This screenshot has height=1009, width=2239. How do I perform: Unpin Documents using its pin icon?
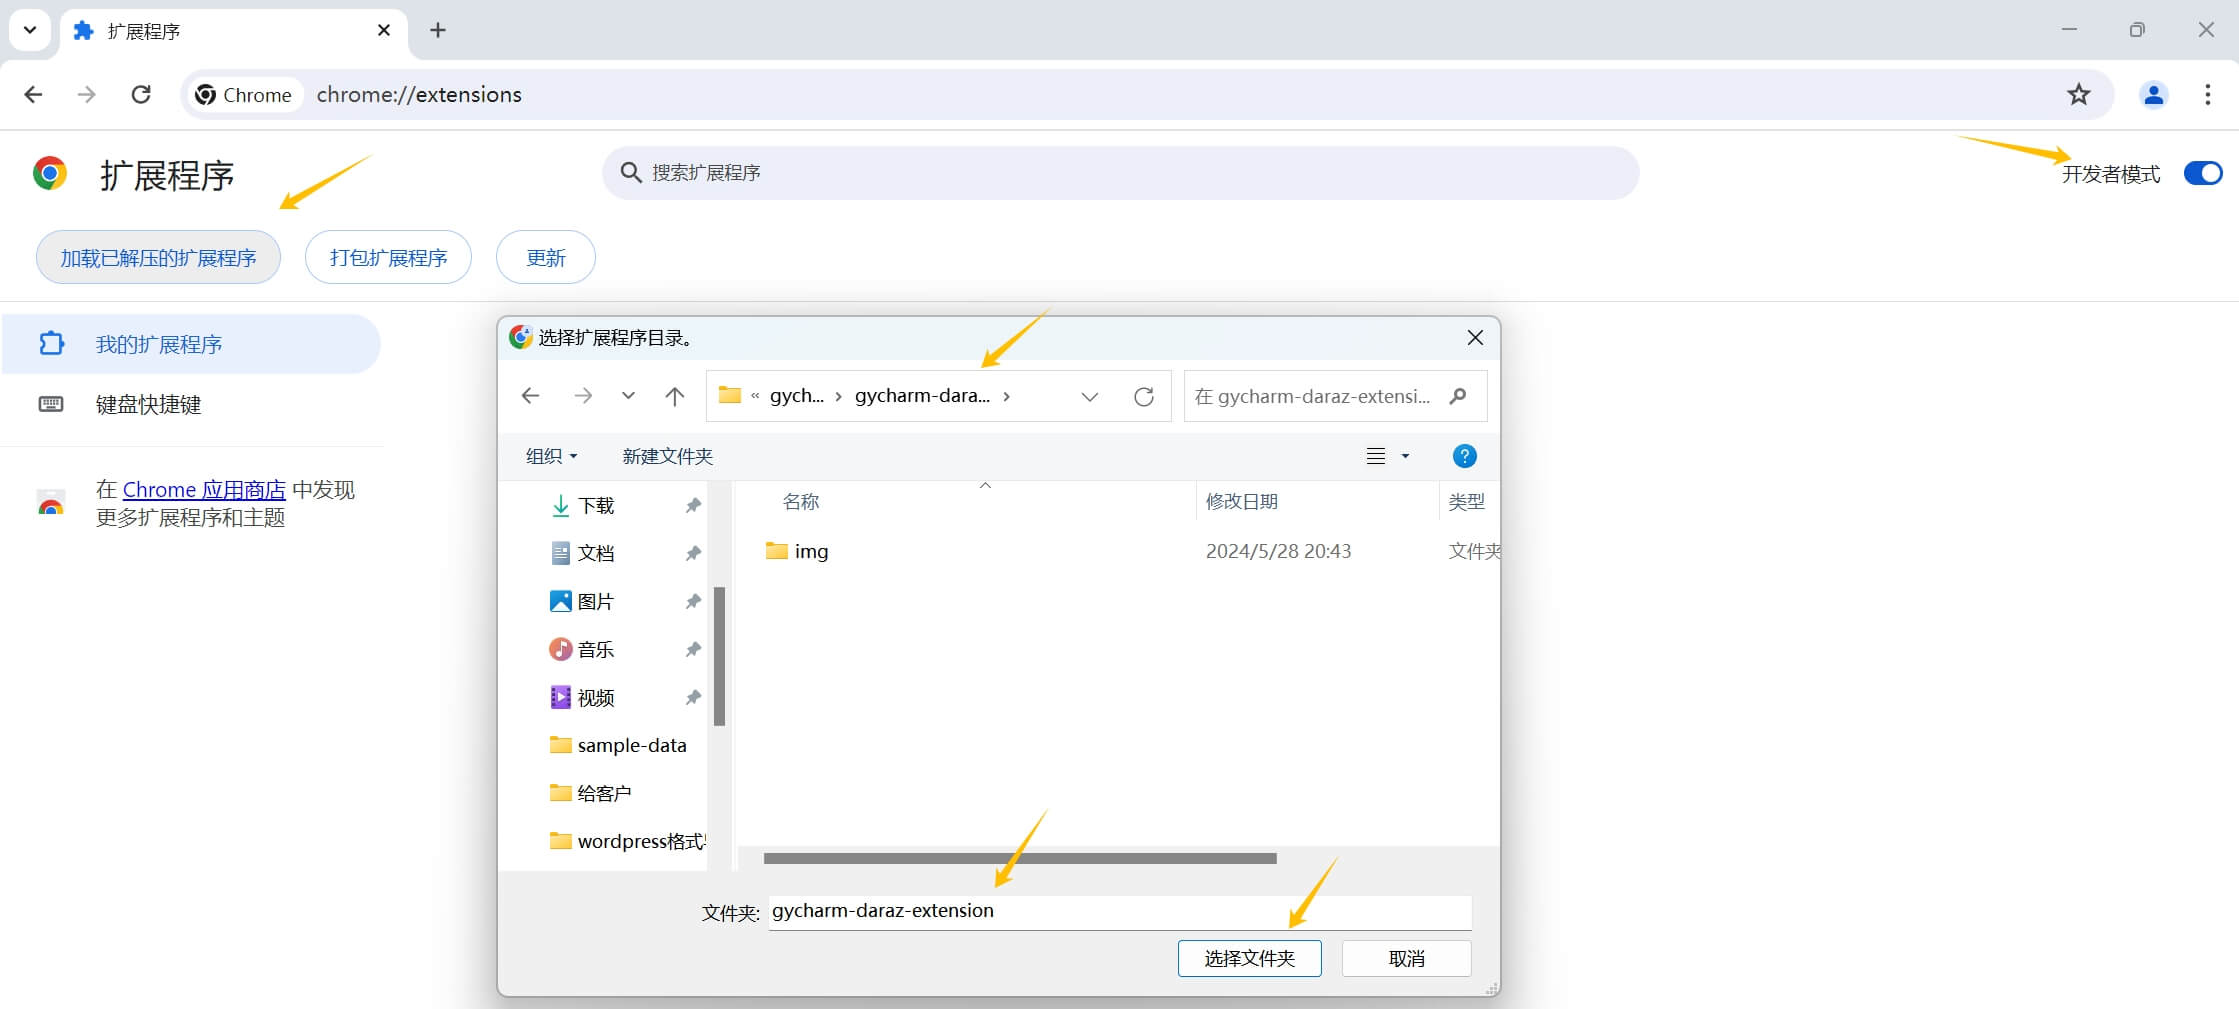pos(693,553)
